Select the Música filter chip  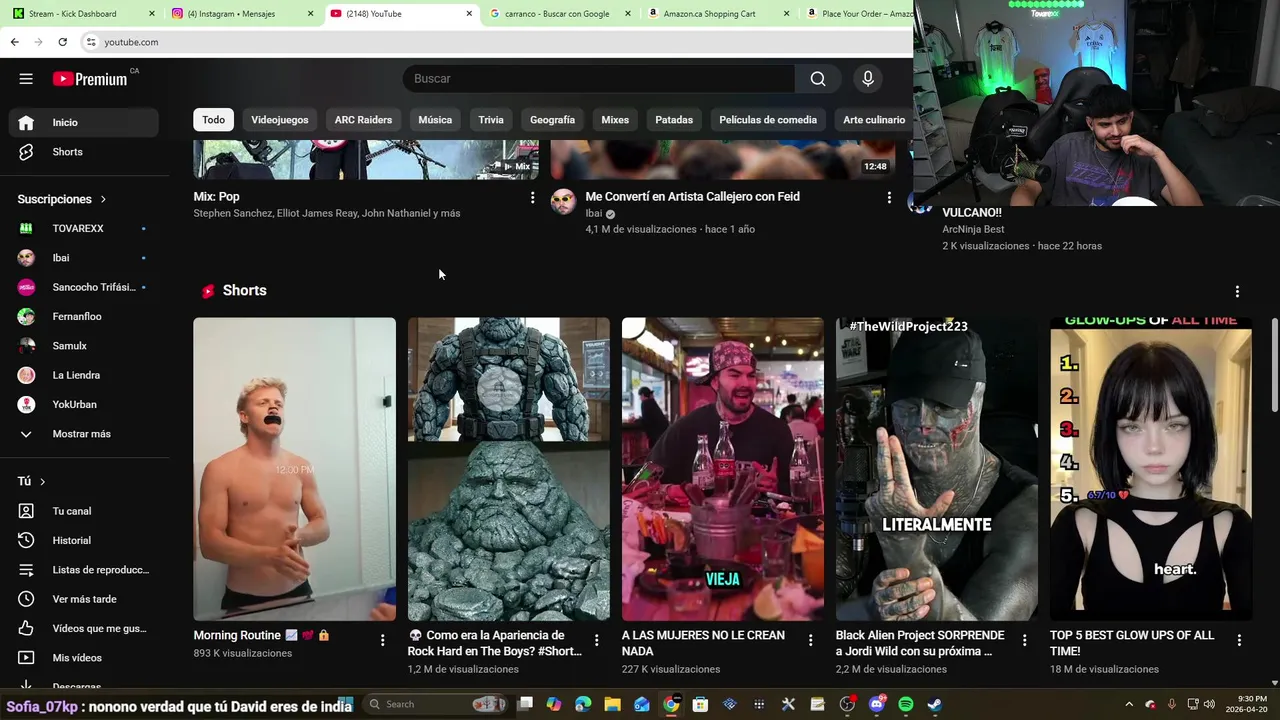pyautogui.click(x=435, y=120)
